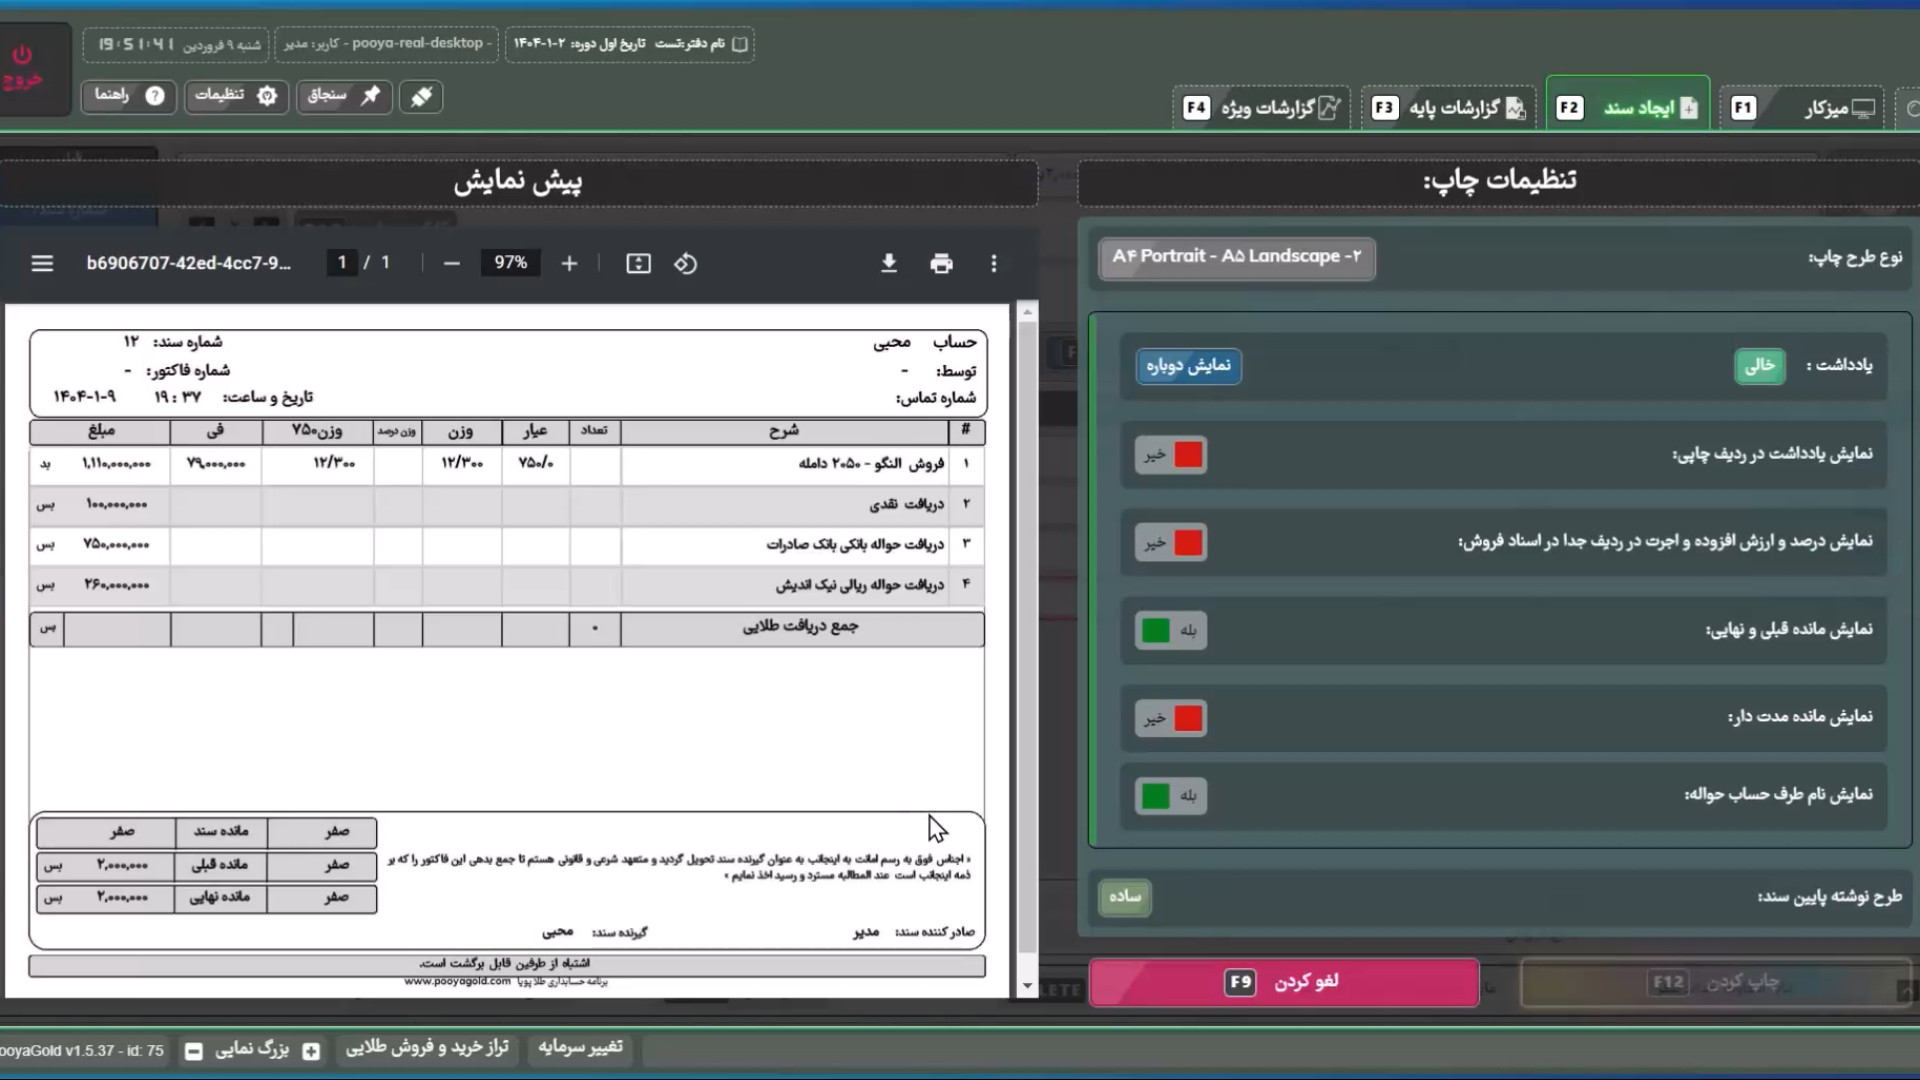The height and width of the screenshot is (1080, 1920).
Task: Click the 97% zoom level field
Action: click(x=510, y=263)
